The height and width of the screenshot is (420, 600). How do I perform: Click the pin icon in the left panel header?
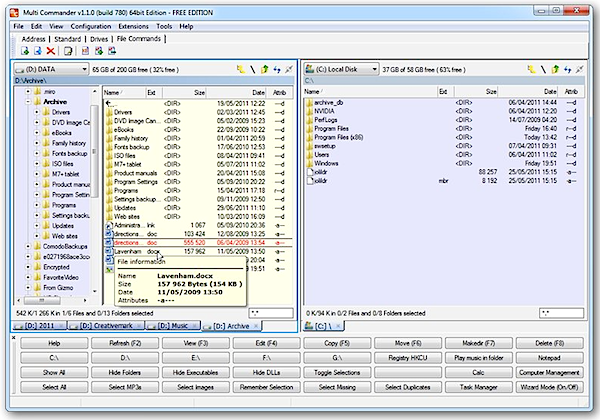point(290,70)
